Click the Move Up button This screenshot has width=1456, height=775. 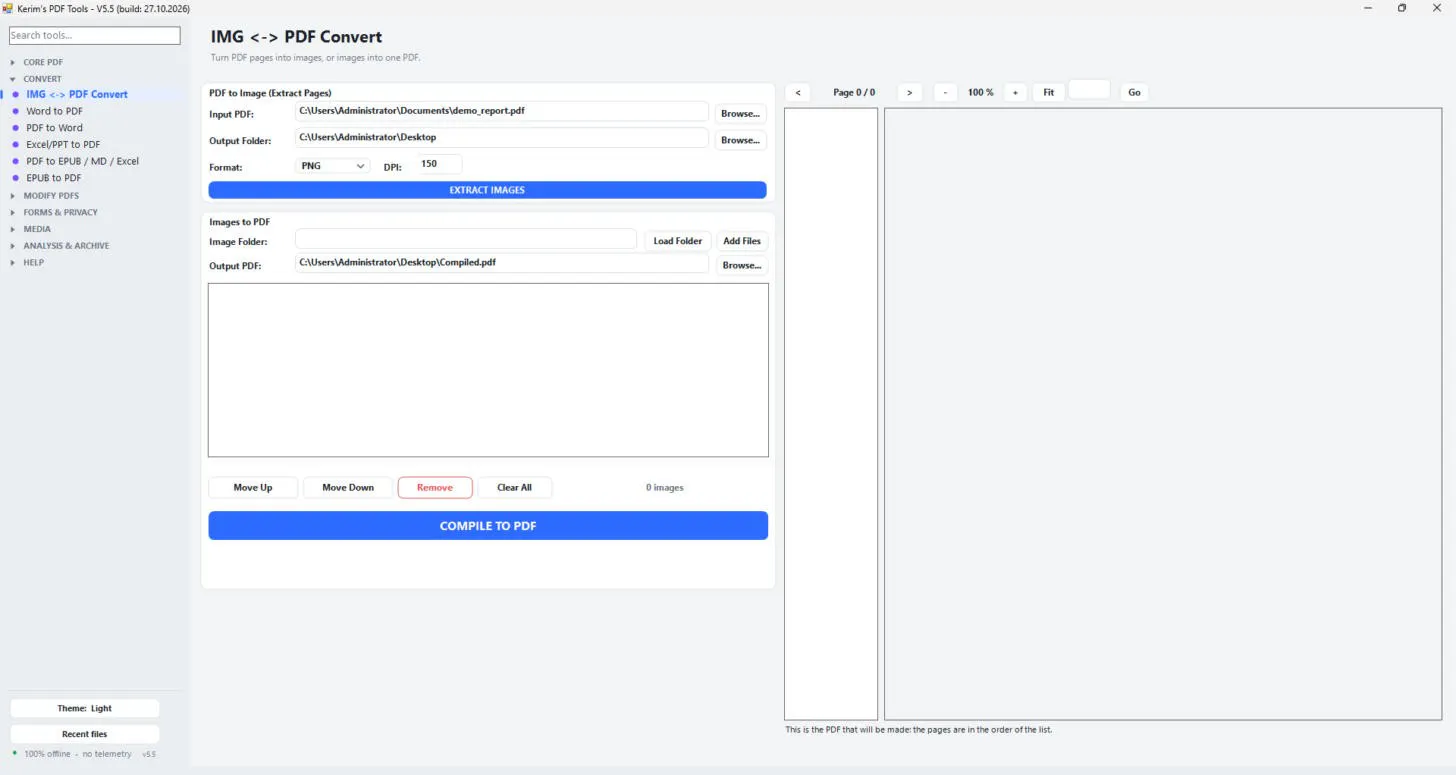253,487
